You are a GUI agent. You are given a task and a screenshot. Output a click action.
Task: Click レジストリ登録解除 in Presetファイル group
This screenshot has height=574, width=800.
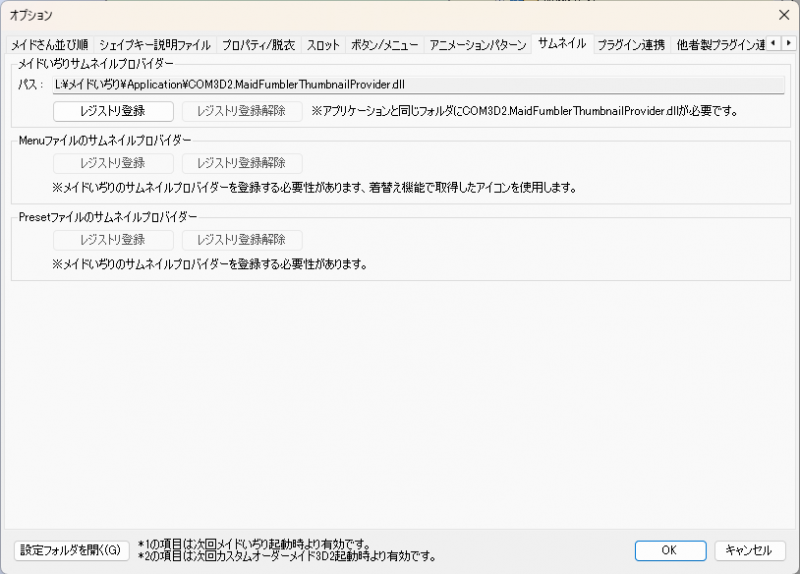(x=242, y=240)
